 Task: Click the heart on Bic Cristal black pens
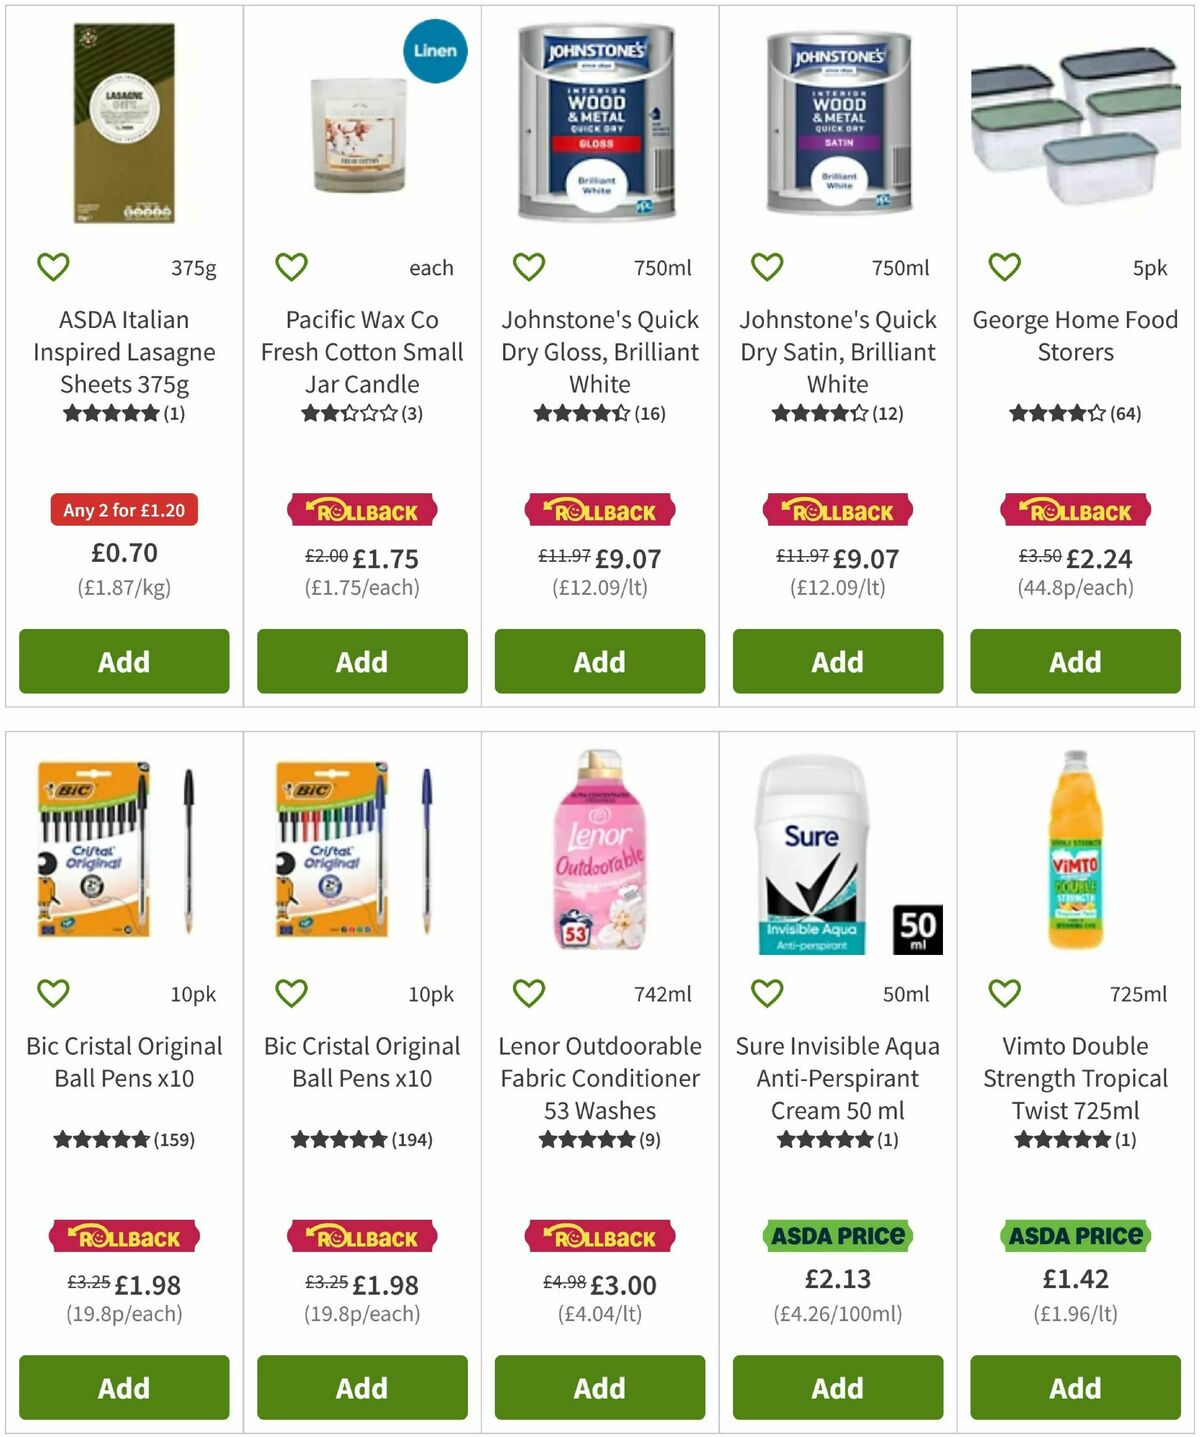[53, 993]
